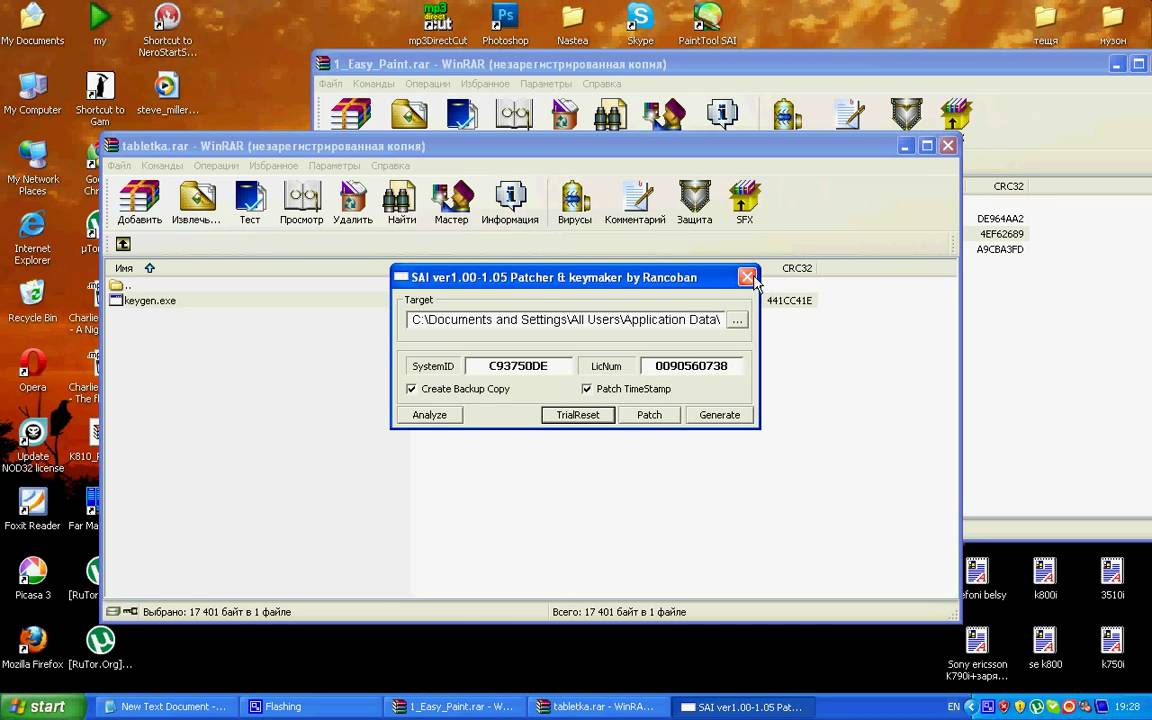Click protect shield icon in 1_Easy_Paint.rar toolbar
The height and width of the screenshot is (720, 1152).
(x=906, y=114)
